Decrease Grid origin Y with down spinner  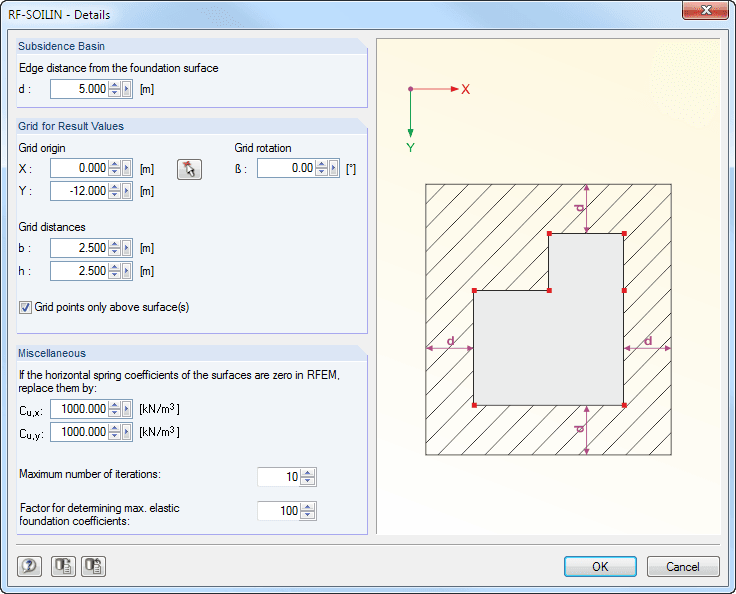[115, 195]
